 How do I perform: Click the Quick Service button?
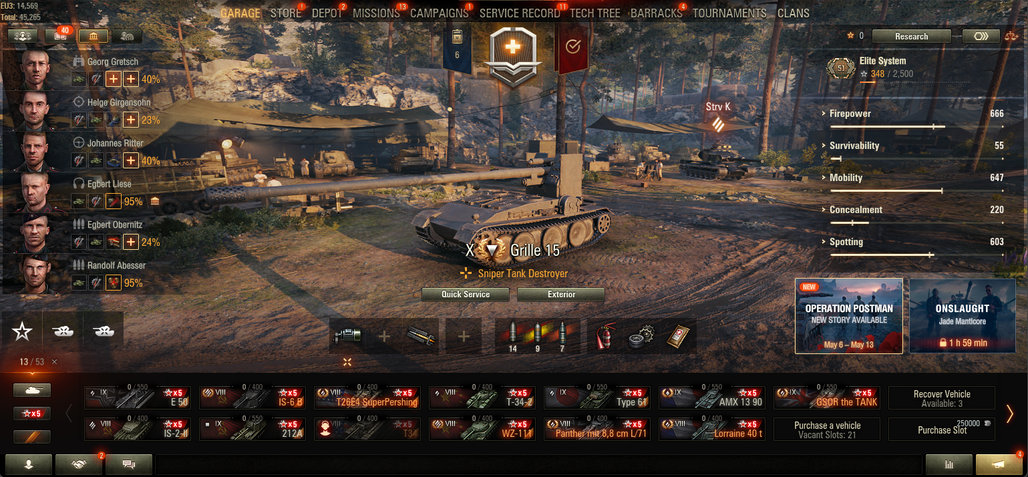point(465,294)
